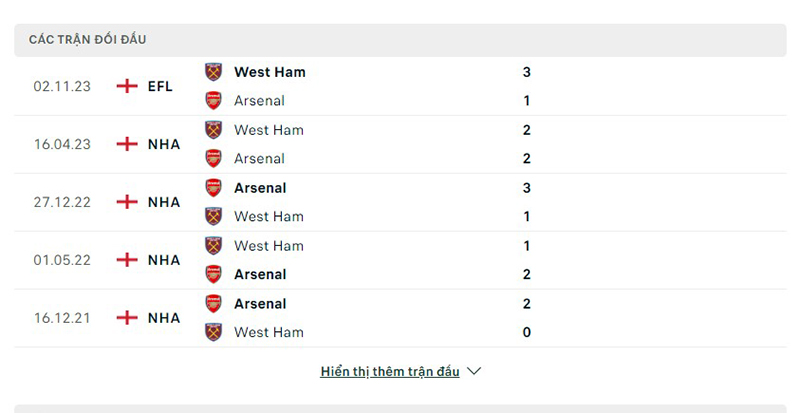
Task: Click West Ham crest in 16.04.23 match
Action: [x=213, y=130]
